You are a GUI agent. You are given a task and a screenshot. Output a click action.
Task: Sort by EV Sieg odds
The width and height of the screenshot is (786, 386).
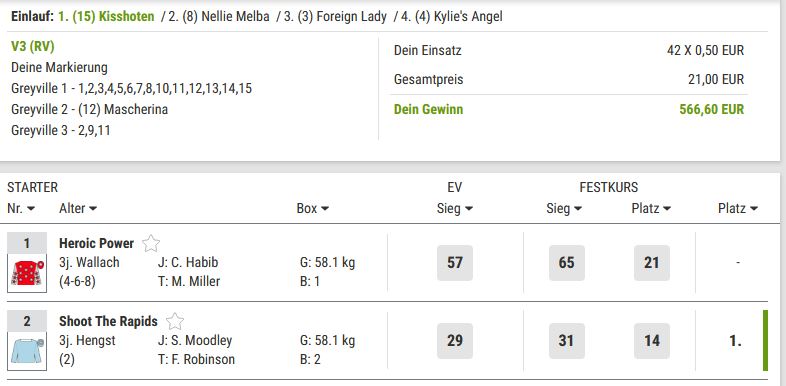[x=455, y=209]
